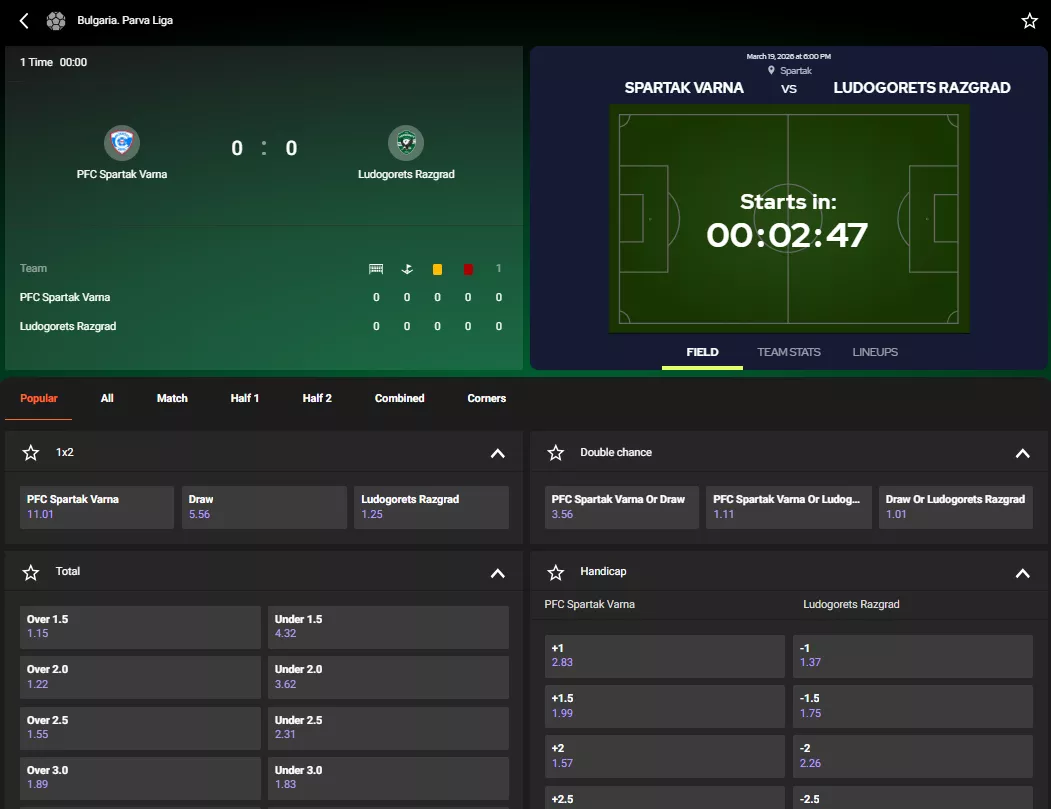The height and width of the screenshot is (809, 1051).
Task: Select the FIELD tab in match tracker
Action: click(x=702, y=352)
